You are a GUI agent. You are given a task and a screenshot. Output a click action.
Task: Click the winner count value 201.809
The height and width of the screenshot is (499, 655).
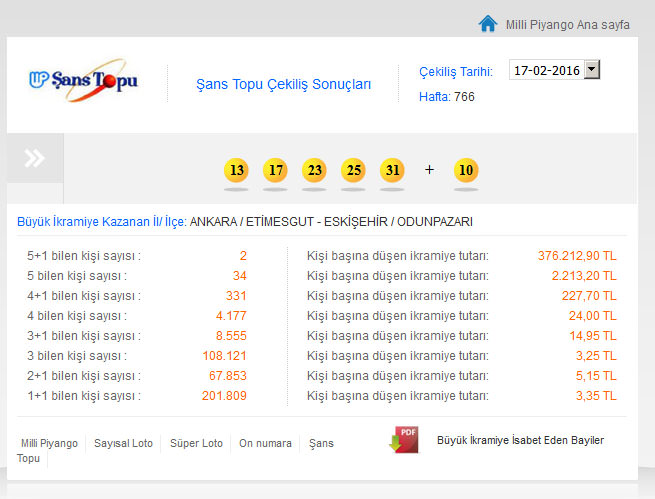coord(224,396)
